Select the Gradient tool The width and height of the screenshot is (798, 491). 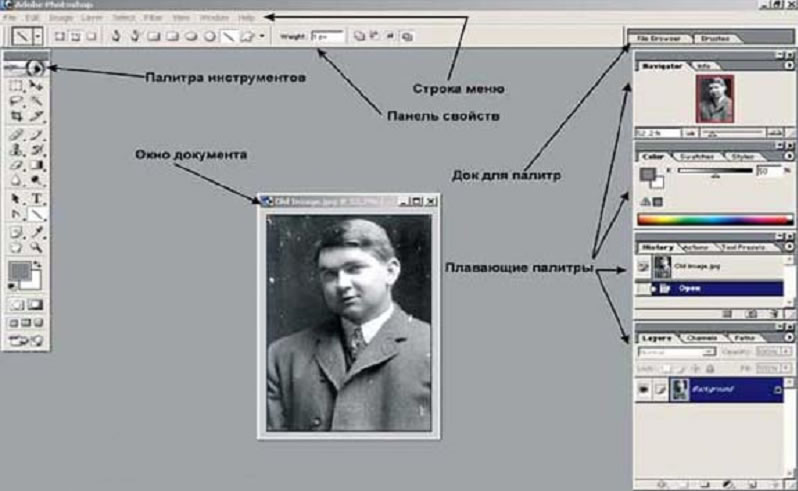36,165
